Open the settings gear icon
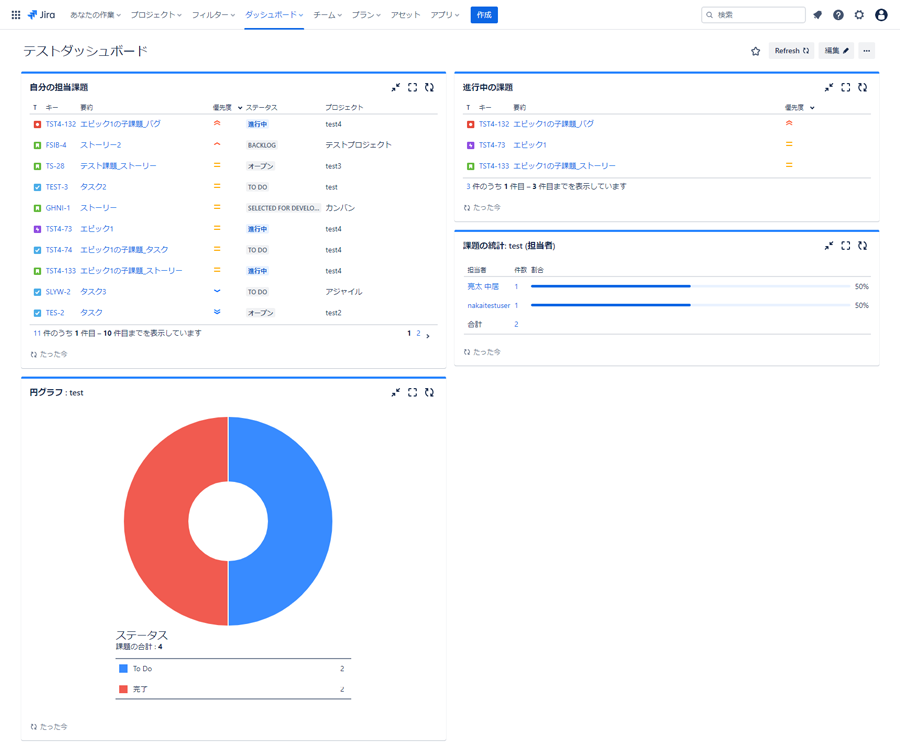 pyautogui.click(x=859, y=15)
